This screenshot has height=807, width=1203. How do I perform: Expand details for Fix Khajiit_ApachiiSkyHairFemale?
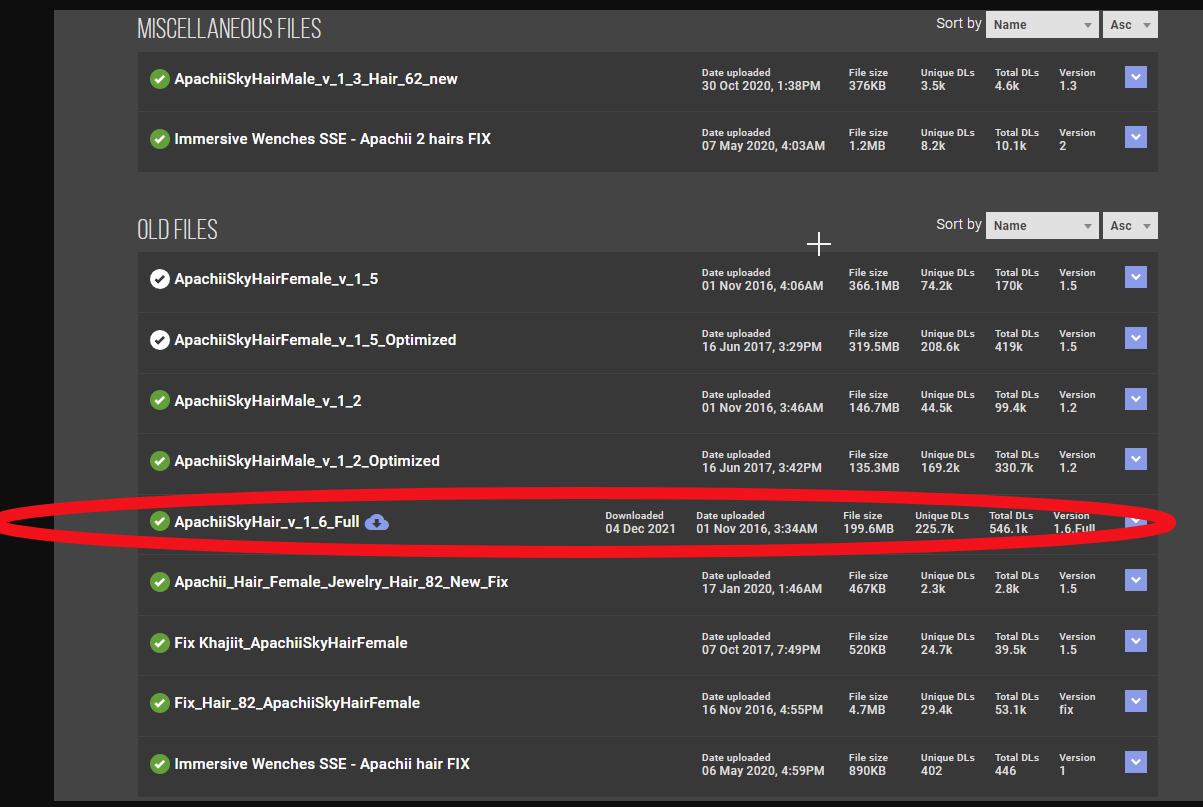click(1135, 642)
